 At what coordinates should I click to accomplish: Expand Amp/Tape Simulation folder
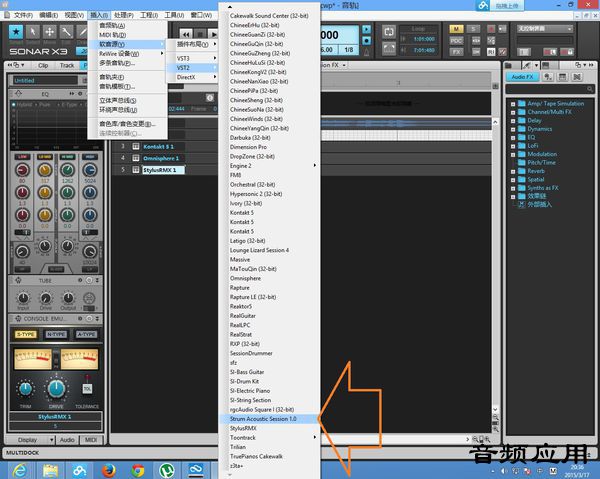[513, 104]
